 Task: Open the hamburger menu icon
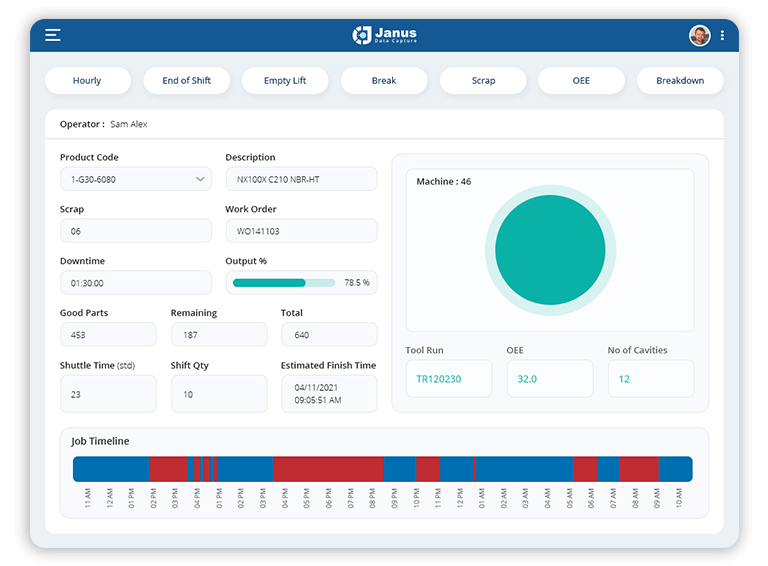pos(53,35)
